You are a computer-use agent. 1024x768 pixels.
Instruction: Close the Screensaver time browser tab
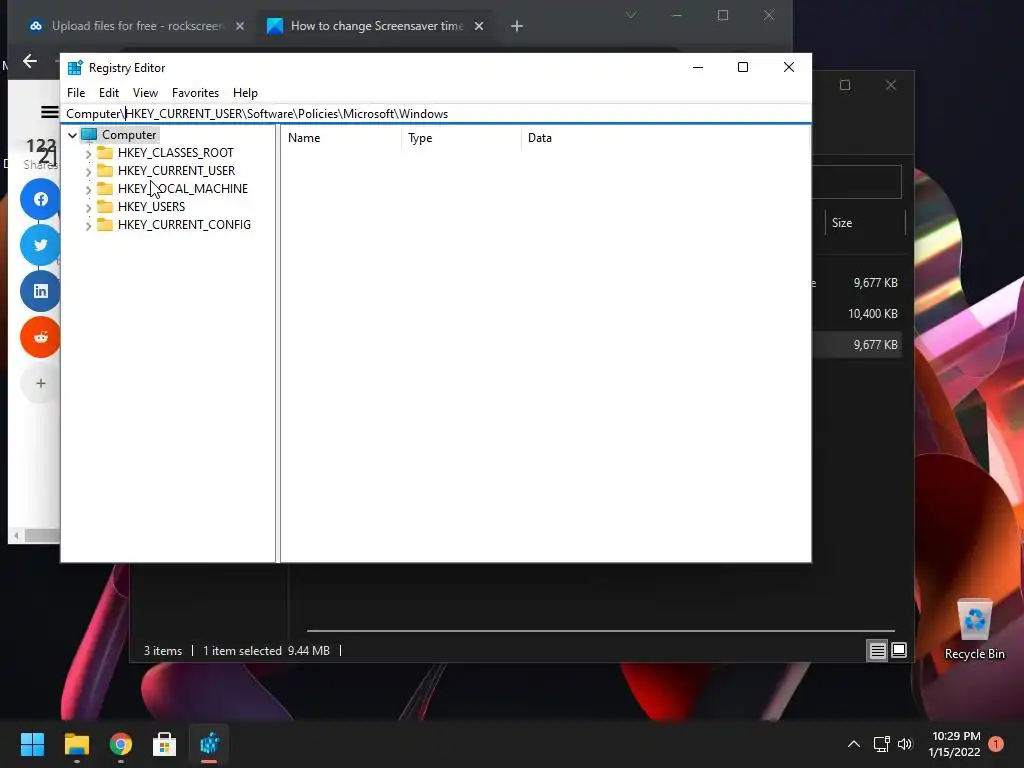pyautogui.click(x=479, y=26)
